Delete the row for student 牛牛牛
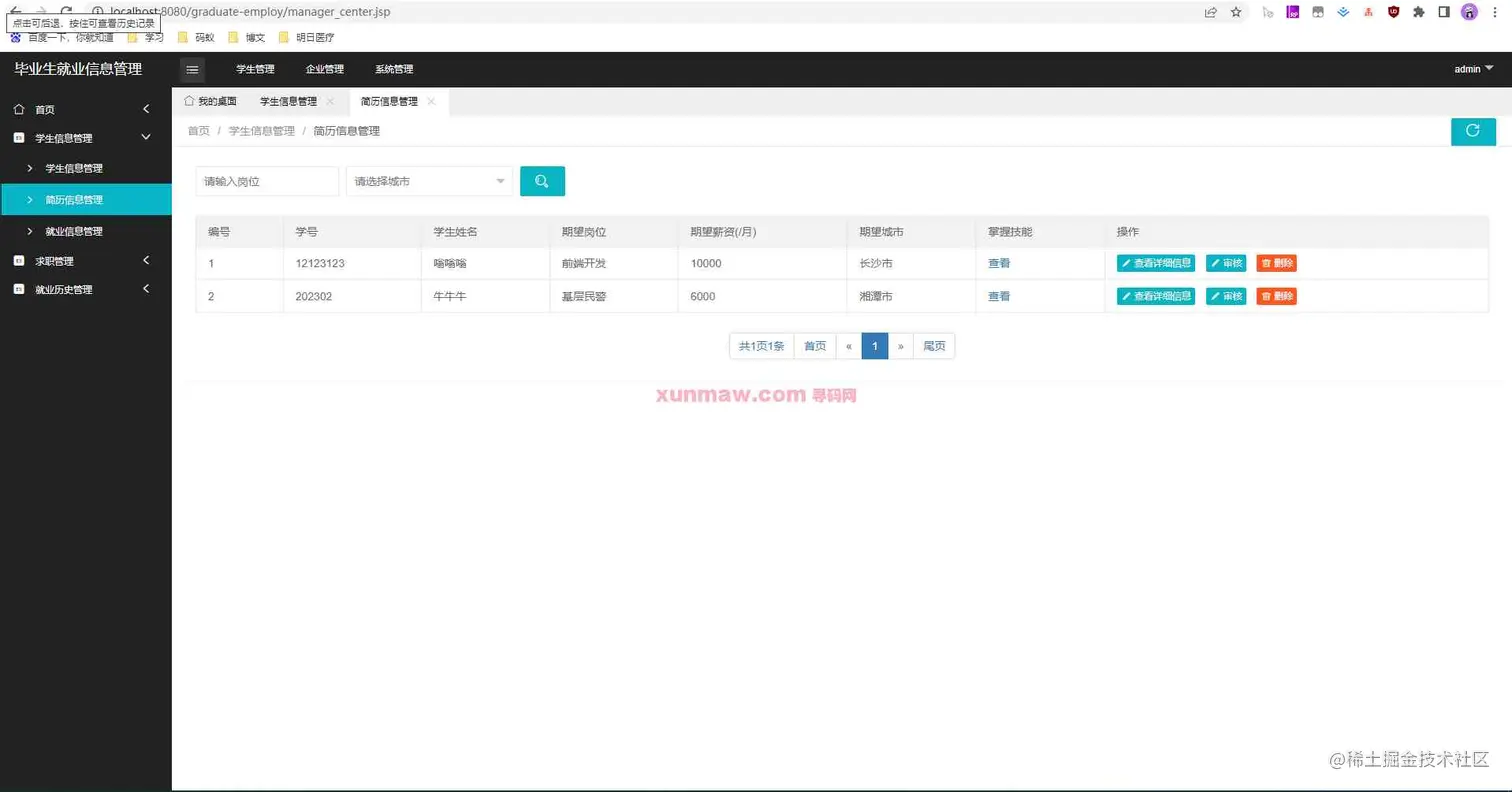This screenshot has width=1512, height=792. 1277,296
